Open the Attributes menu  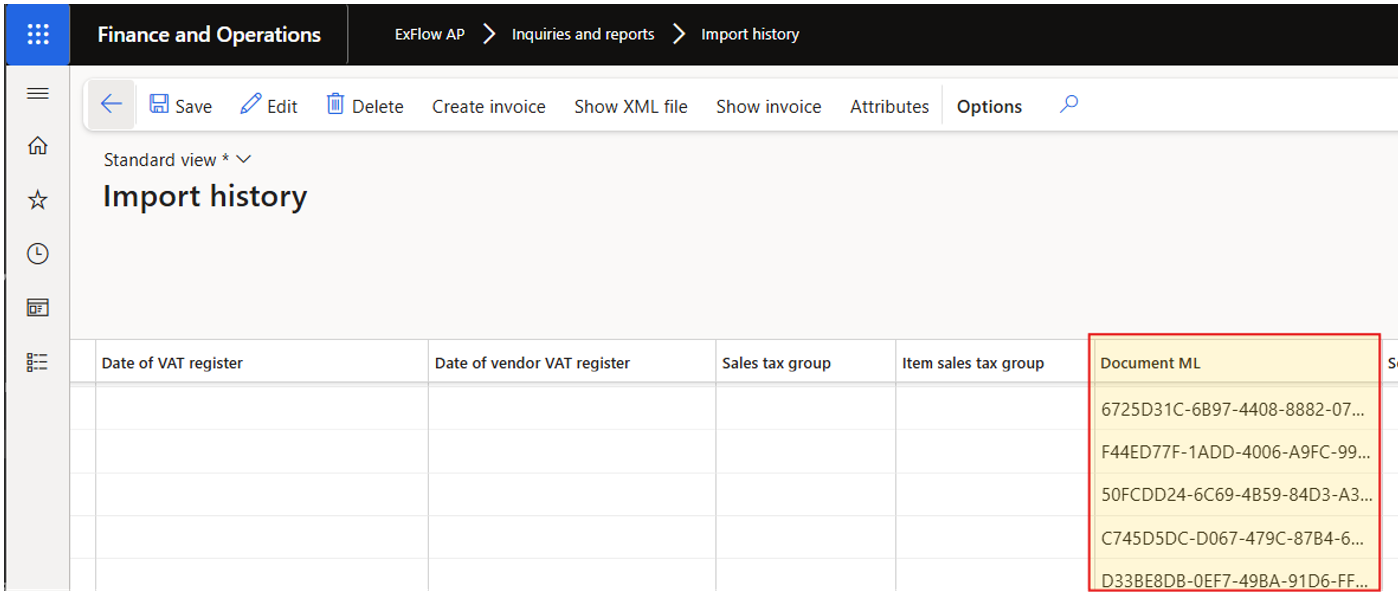click(x=889, y=107)
